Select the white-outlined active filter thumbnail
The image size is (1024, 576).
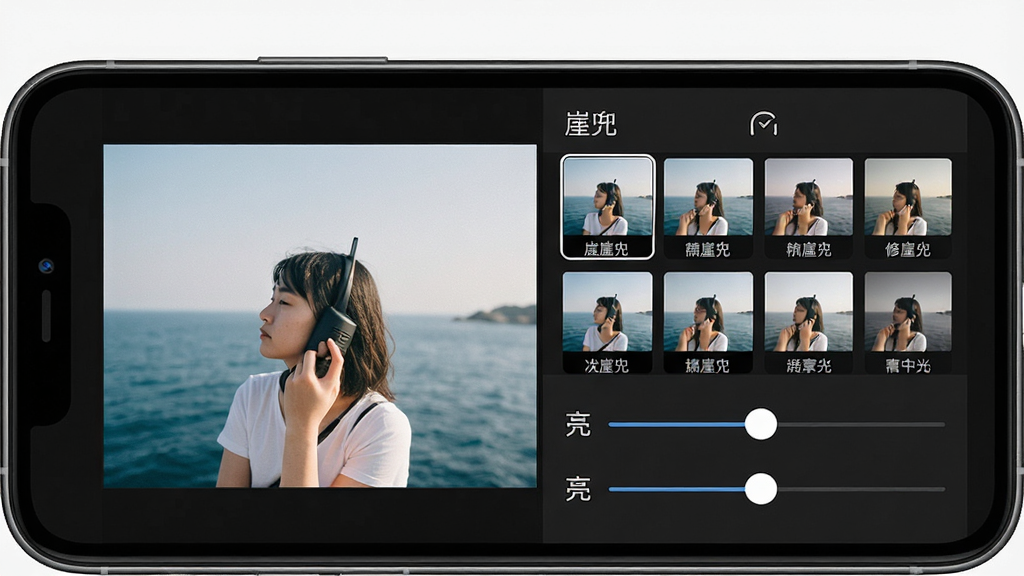coord(607,207)
